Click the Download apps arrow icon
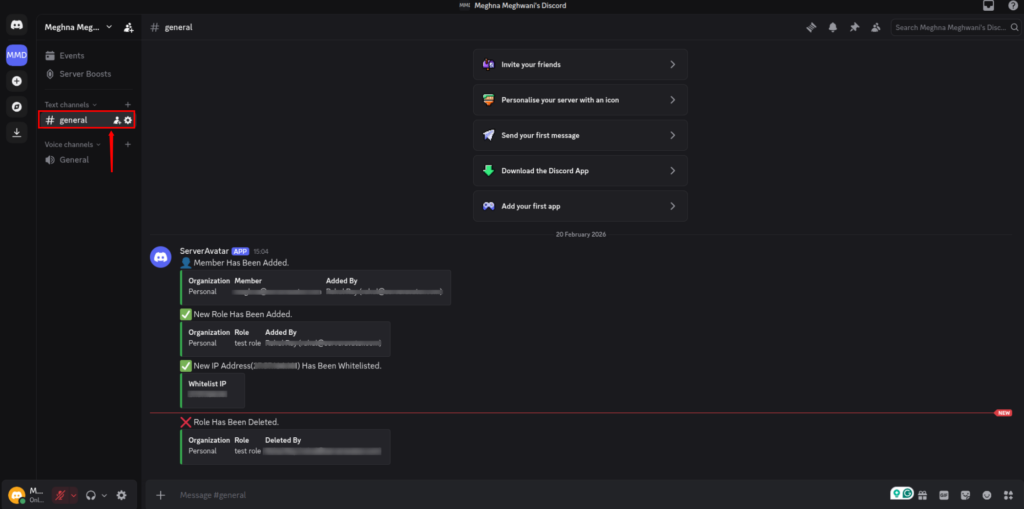1024x509 pixels. pyautogui.click(x=17, y=133)
